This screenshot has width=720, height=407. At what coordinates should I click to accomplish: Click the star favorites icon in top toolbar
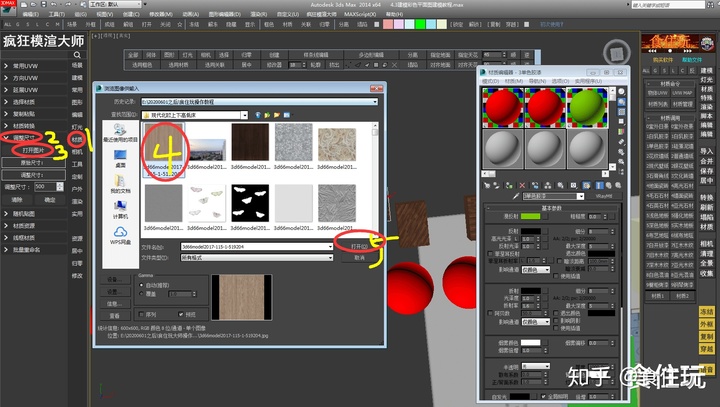tap(179, 24)
